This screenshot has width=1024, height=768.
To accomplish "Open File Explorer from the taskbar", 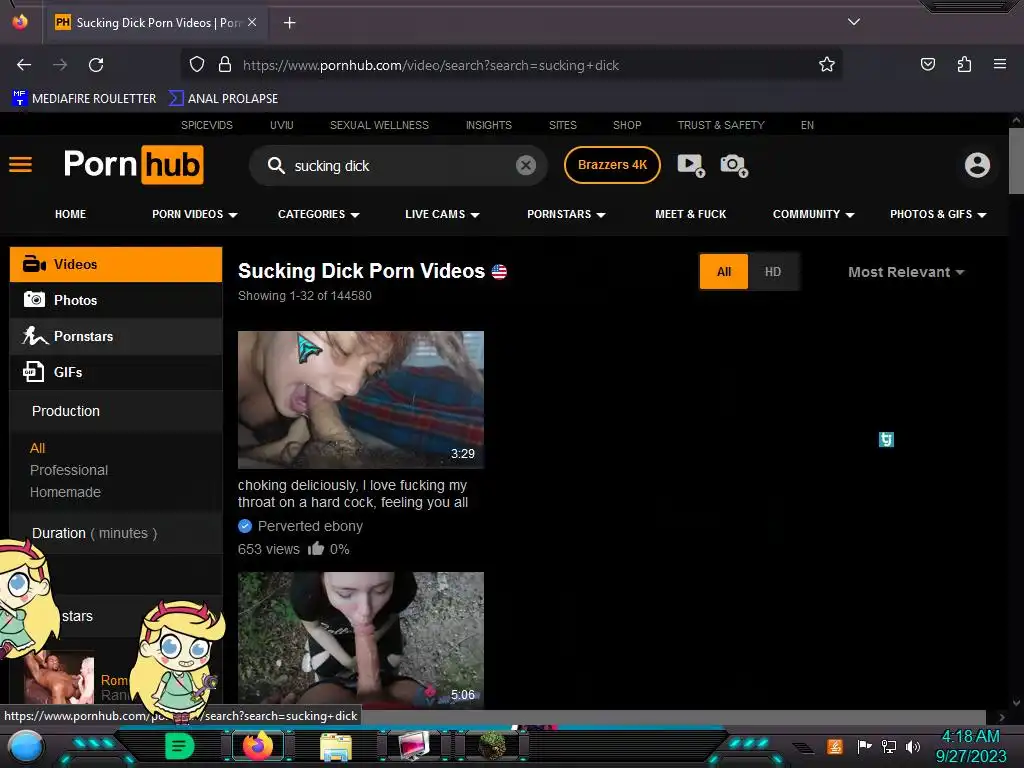I will tap(336, 747).
